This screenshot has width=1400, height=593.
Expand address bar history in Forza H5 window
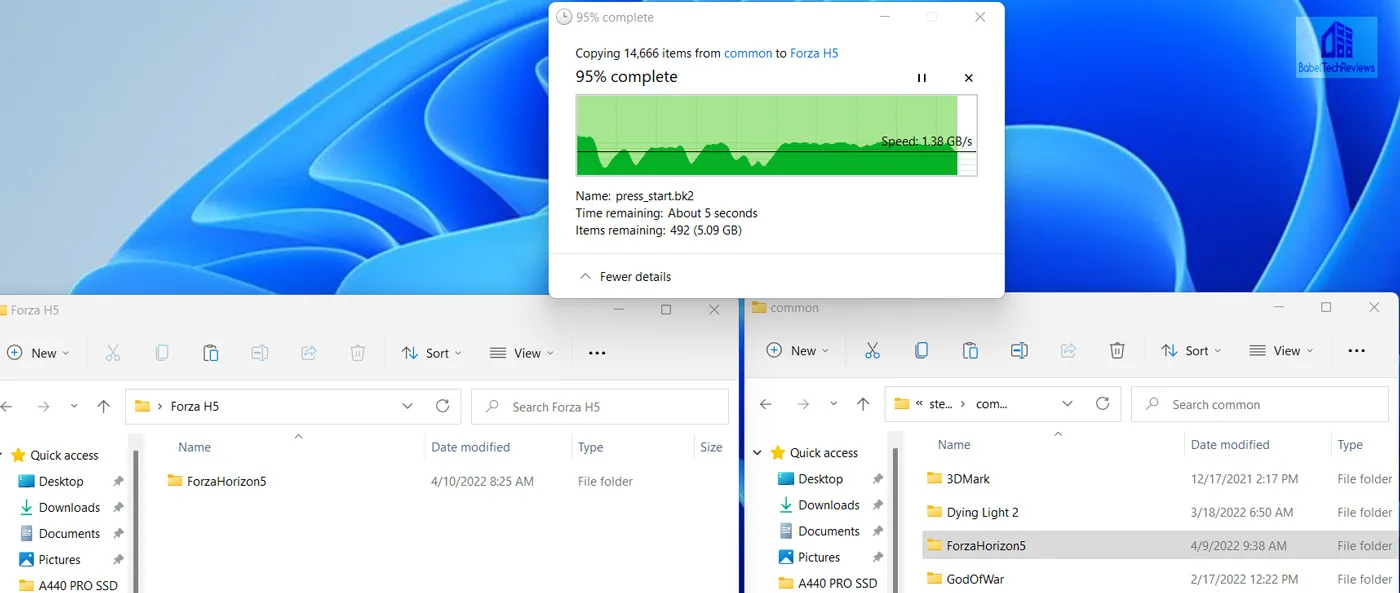407,407
